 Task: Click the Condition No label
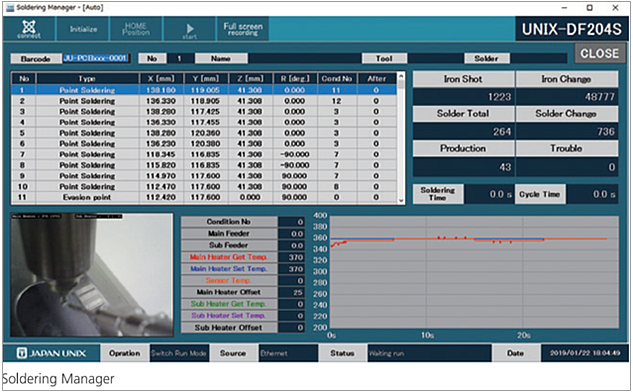(x=229, y=222)
